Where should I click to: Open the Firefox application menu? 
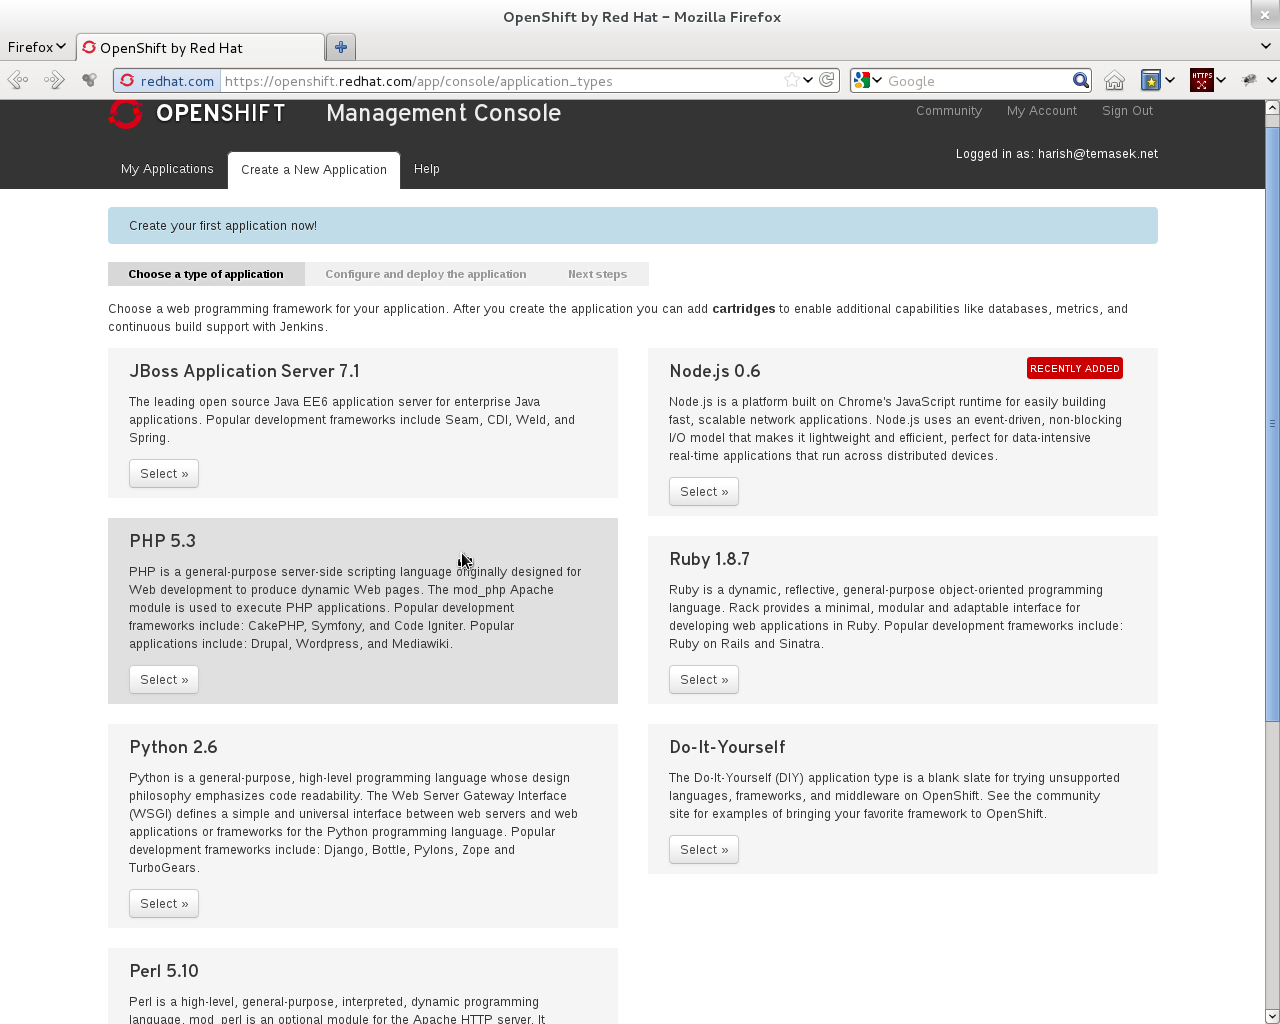pos(36,47)
